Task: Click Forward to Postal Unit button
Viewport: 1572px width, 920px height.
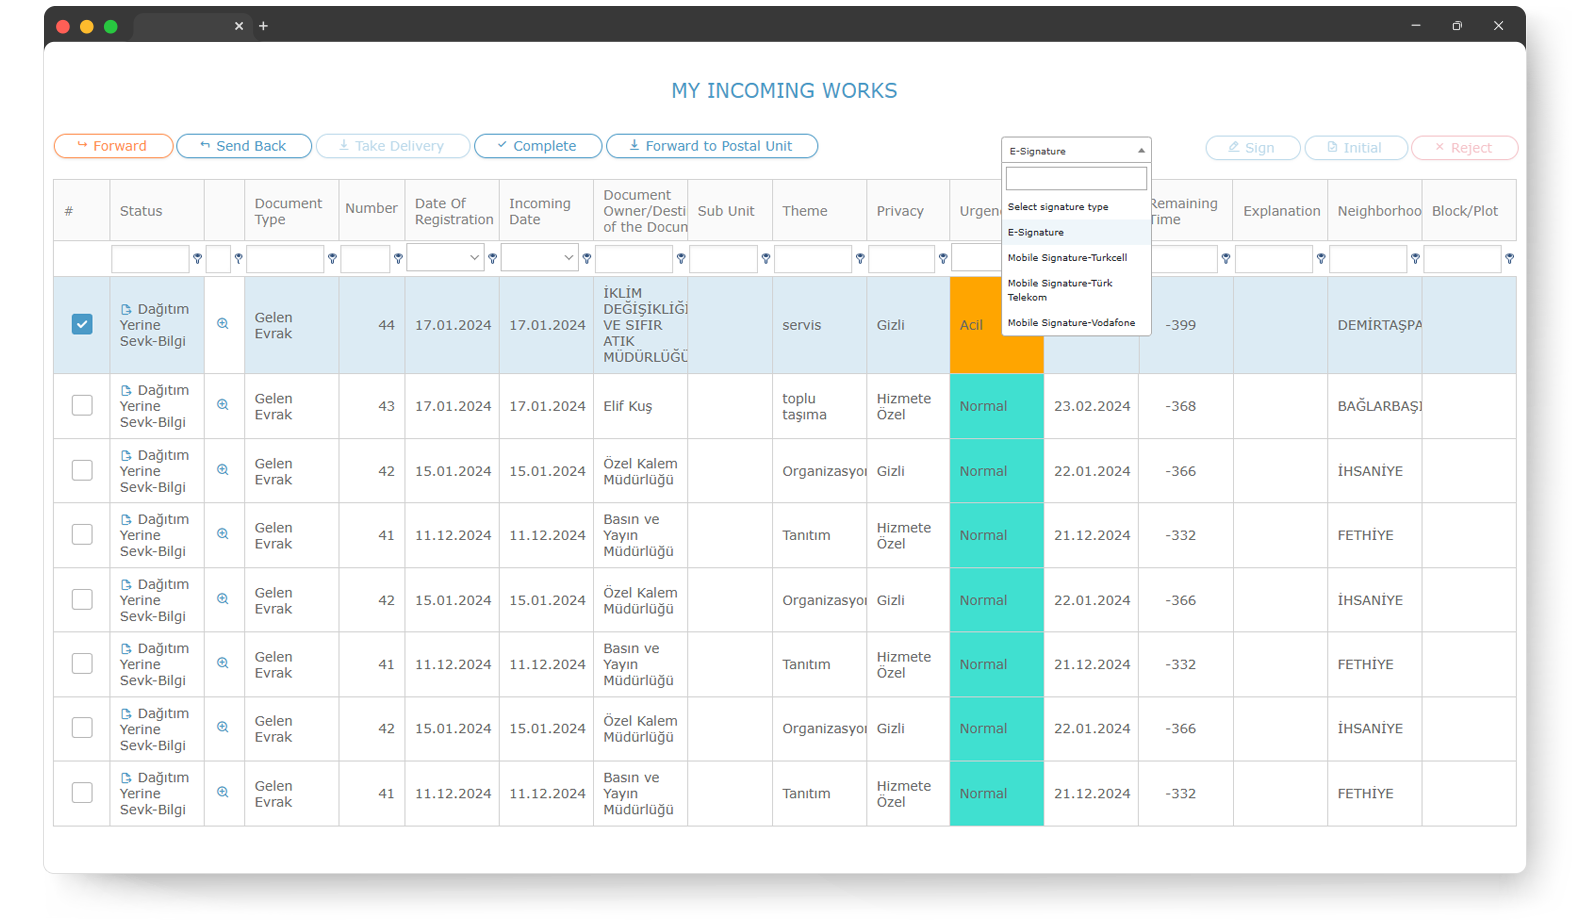Action: (711, 146)
